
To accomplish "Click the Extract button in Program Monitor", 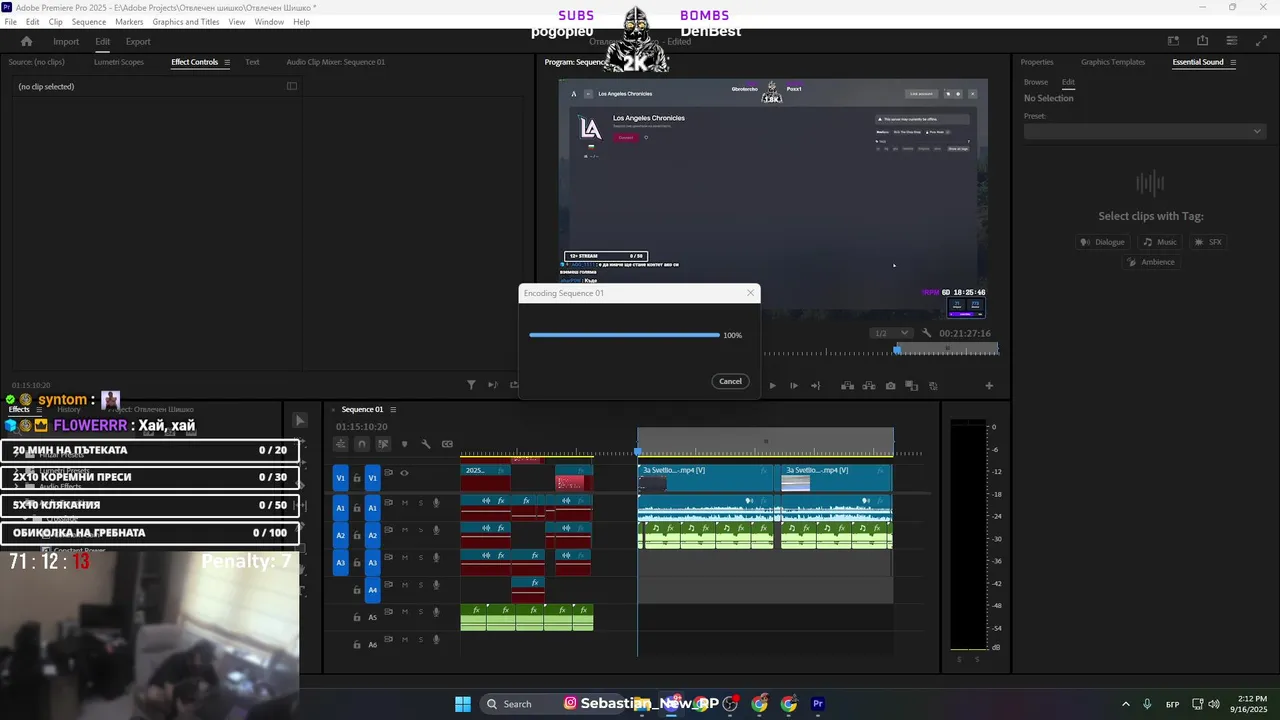I will (x=869, y=386).
